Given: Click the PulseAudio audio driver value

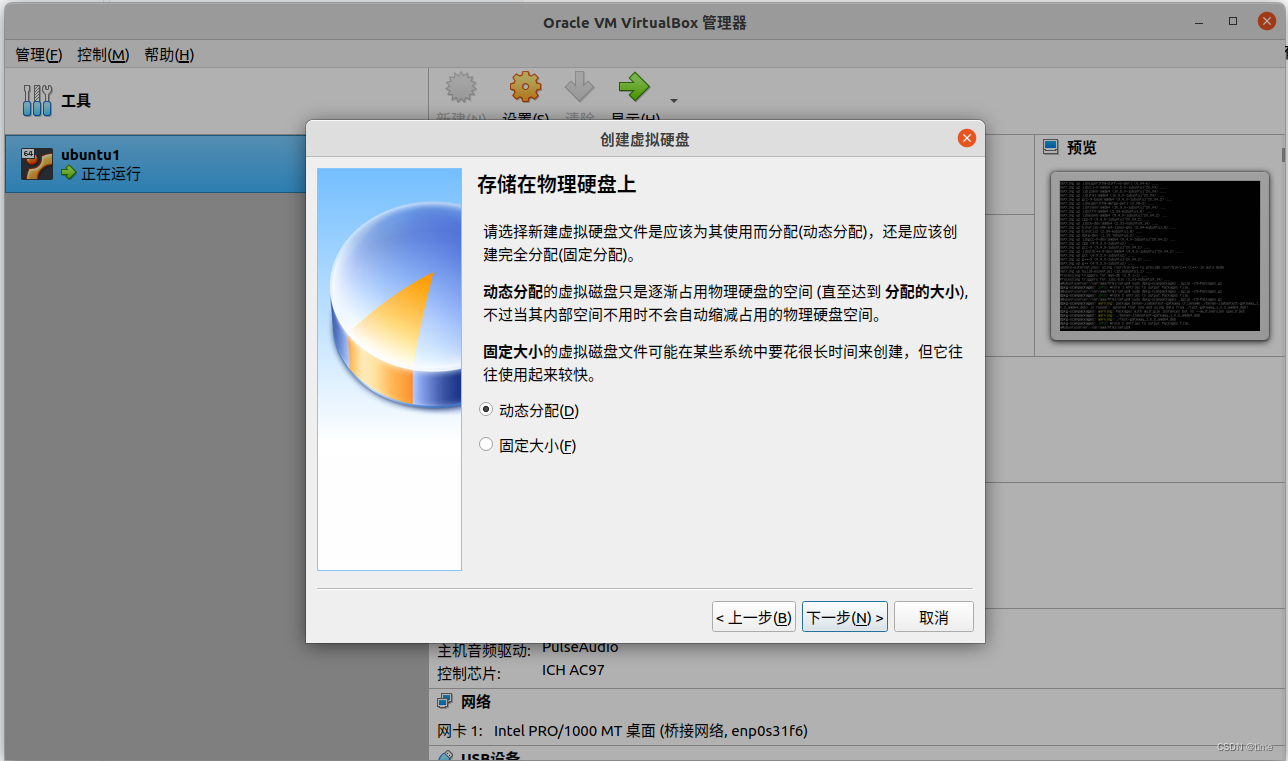Looking at the screenshot, I should pyautogui.click(x=580, y=648).
